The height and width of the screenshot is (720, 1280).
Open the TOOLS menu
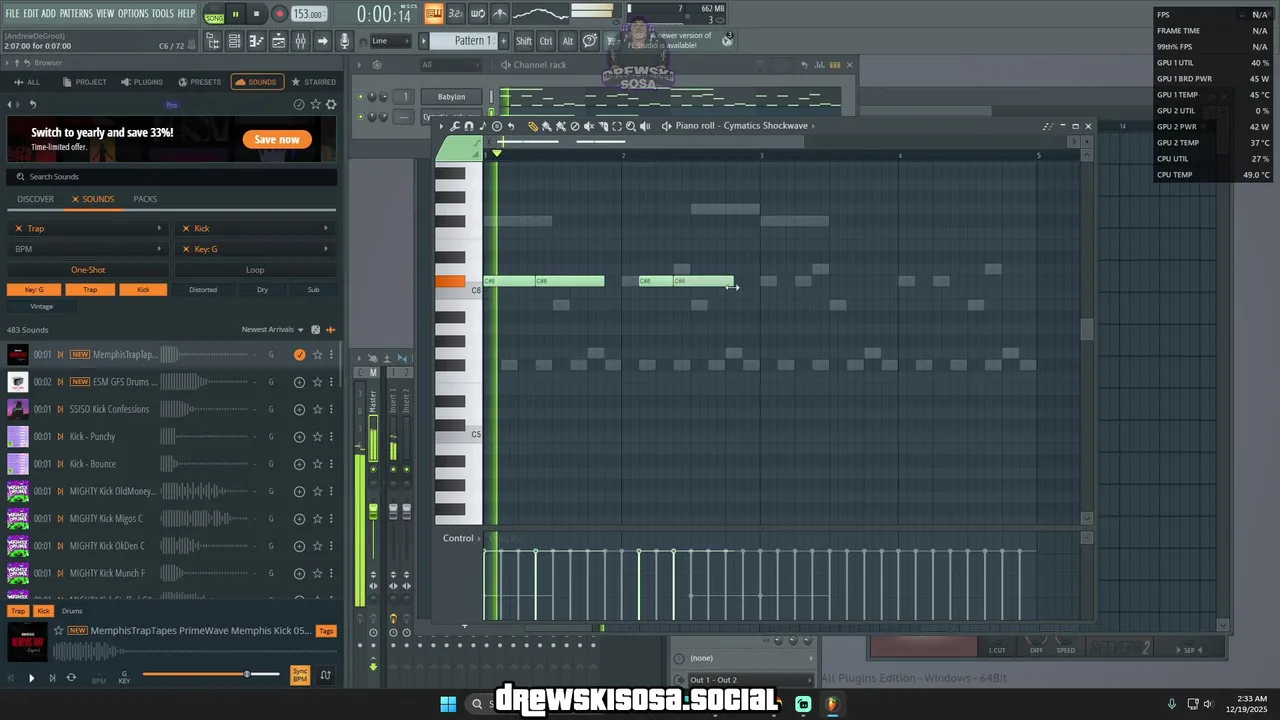click(x=163, y=13)
